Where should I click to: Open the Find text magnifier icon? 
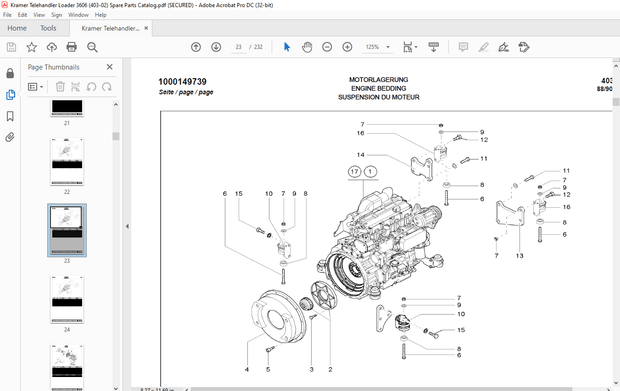[x=92, y=47]
